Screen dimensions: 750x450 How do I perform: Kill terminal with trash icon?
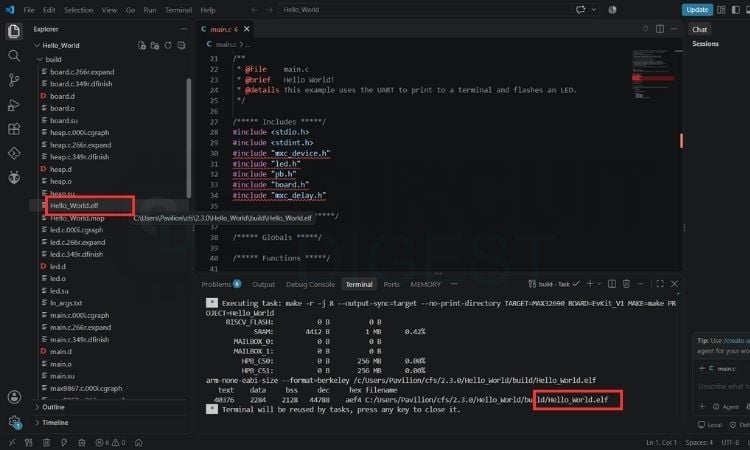(x=626, y=284)
